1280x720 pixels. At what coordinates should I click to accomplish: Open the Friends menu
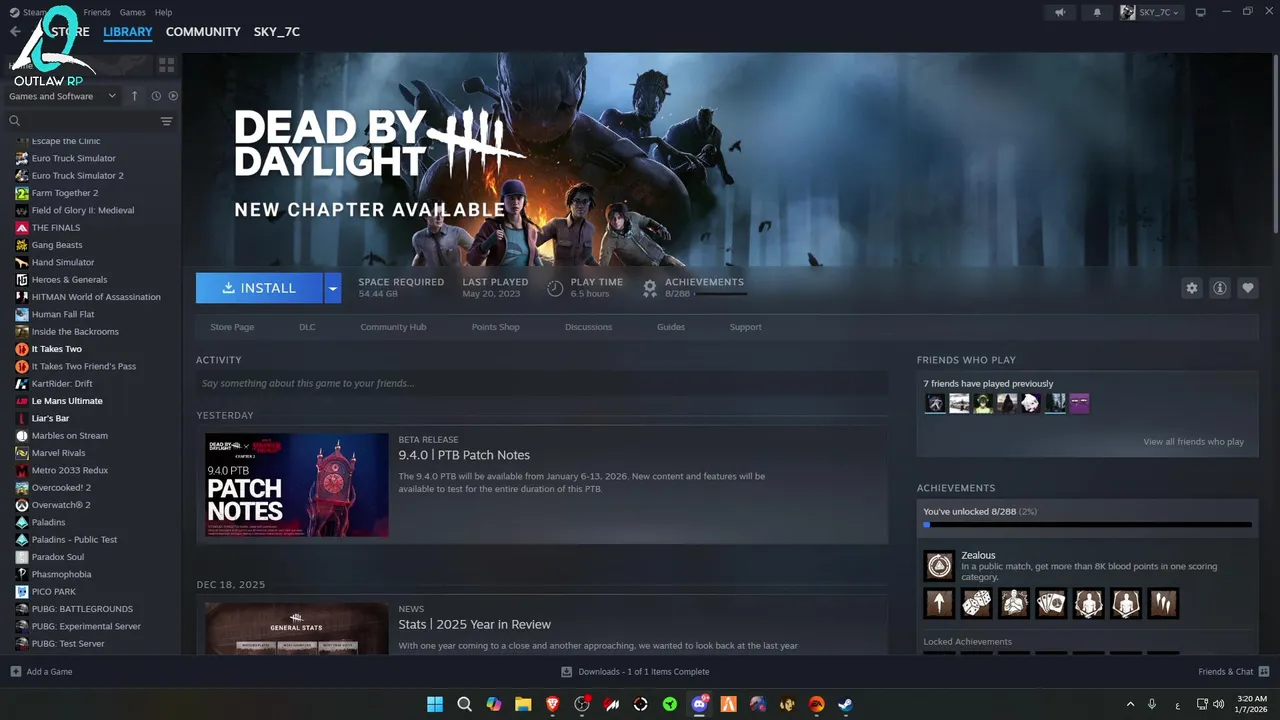pos(97,12)
